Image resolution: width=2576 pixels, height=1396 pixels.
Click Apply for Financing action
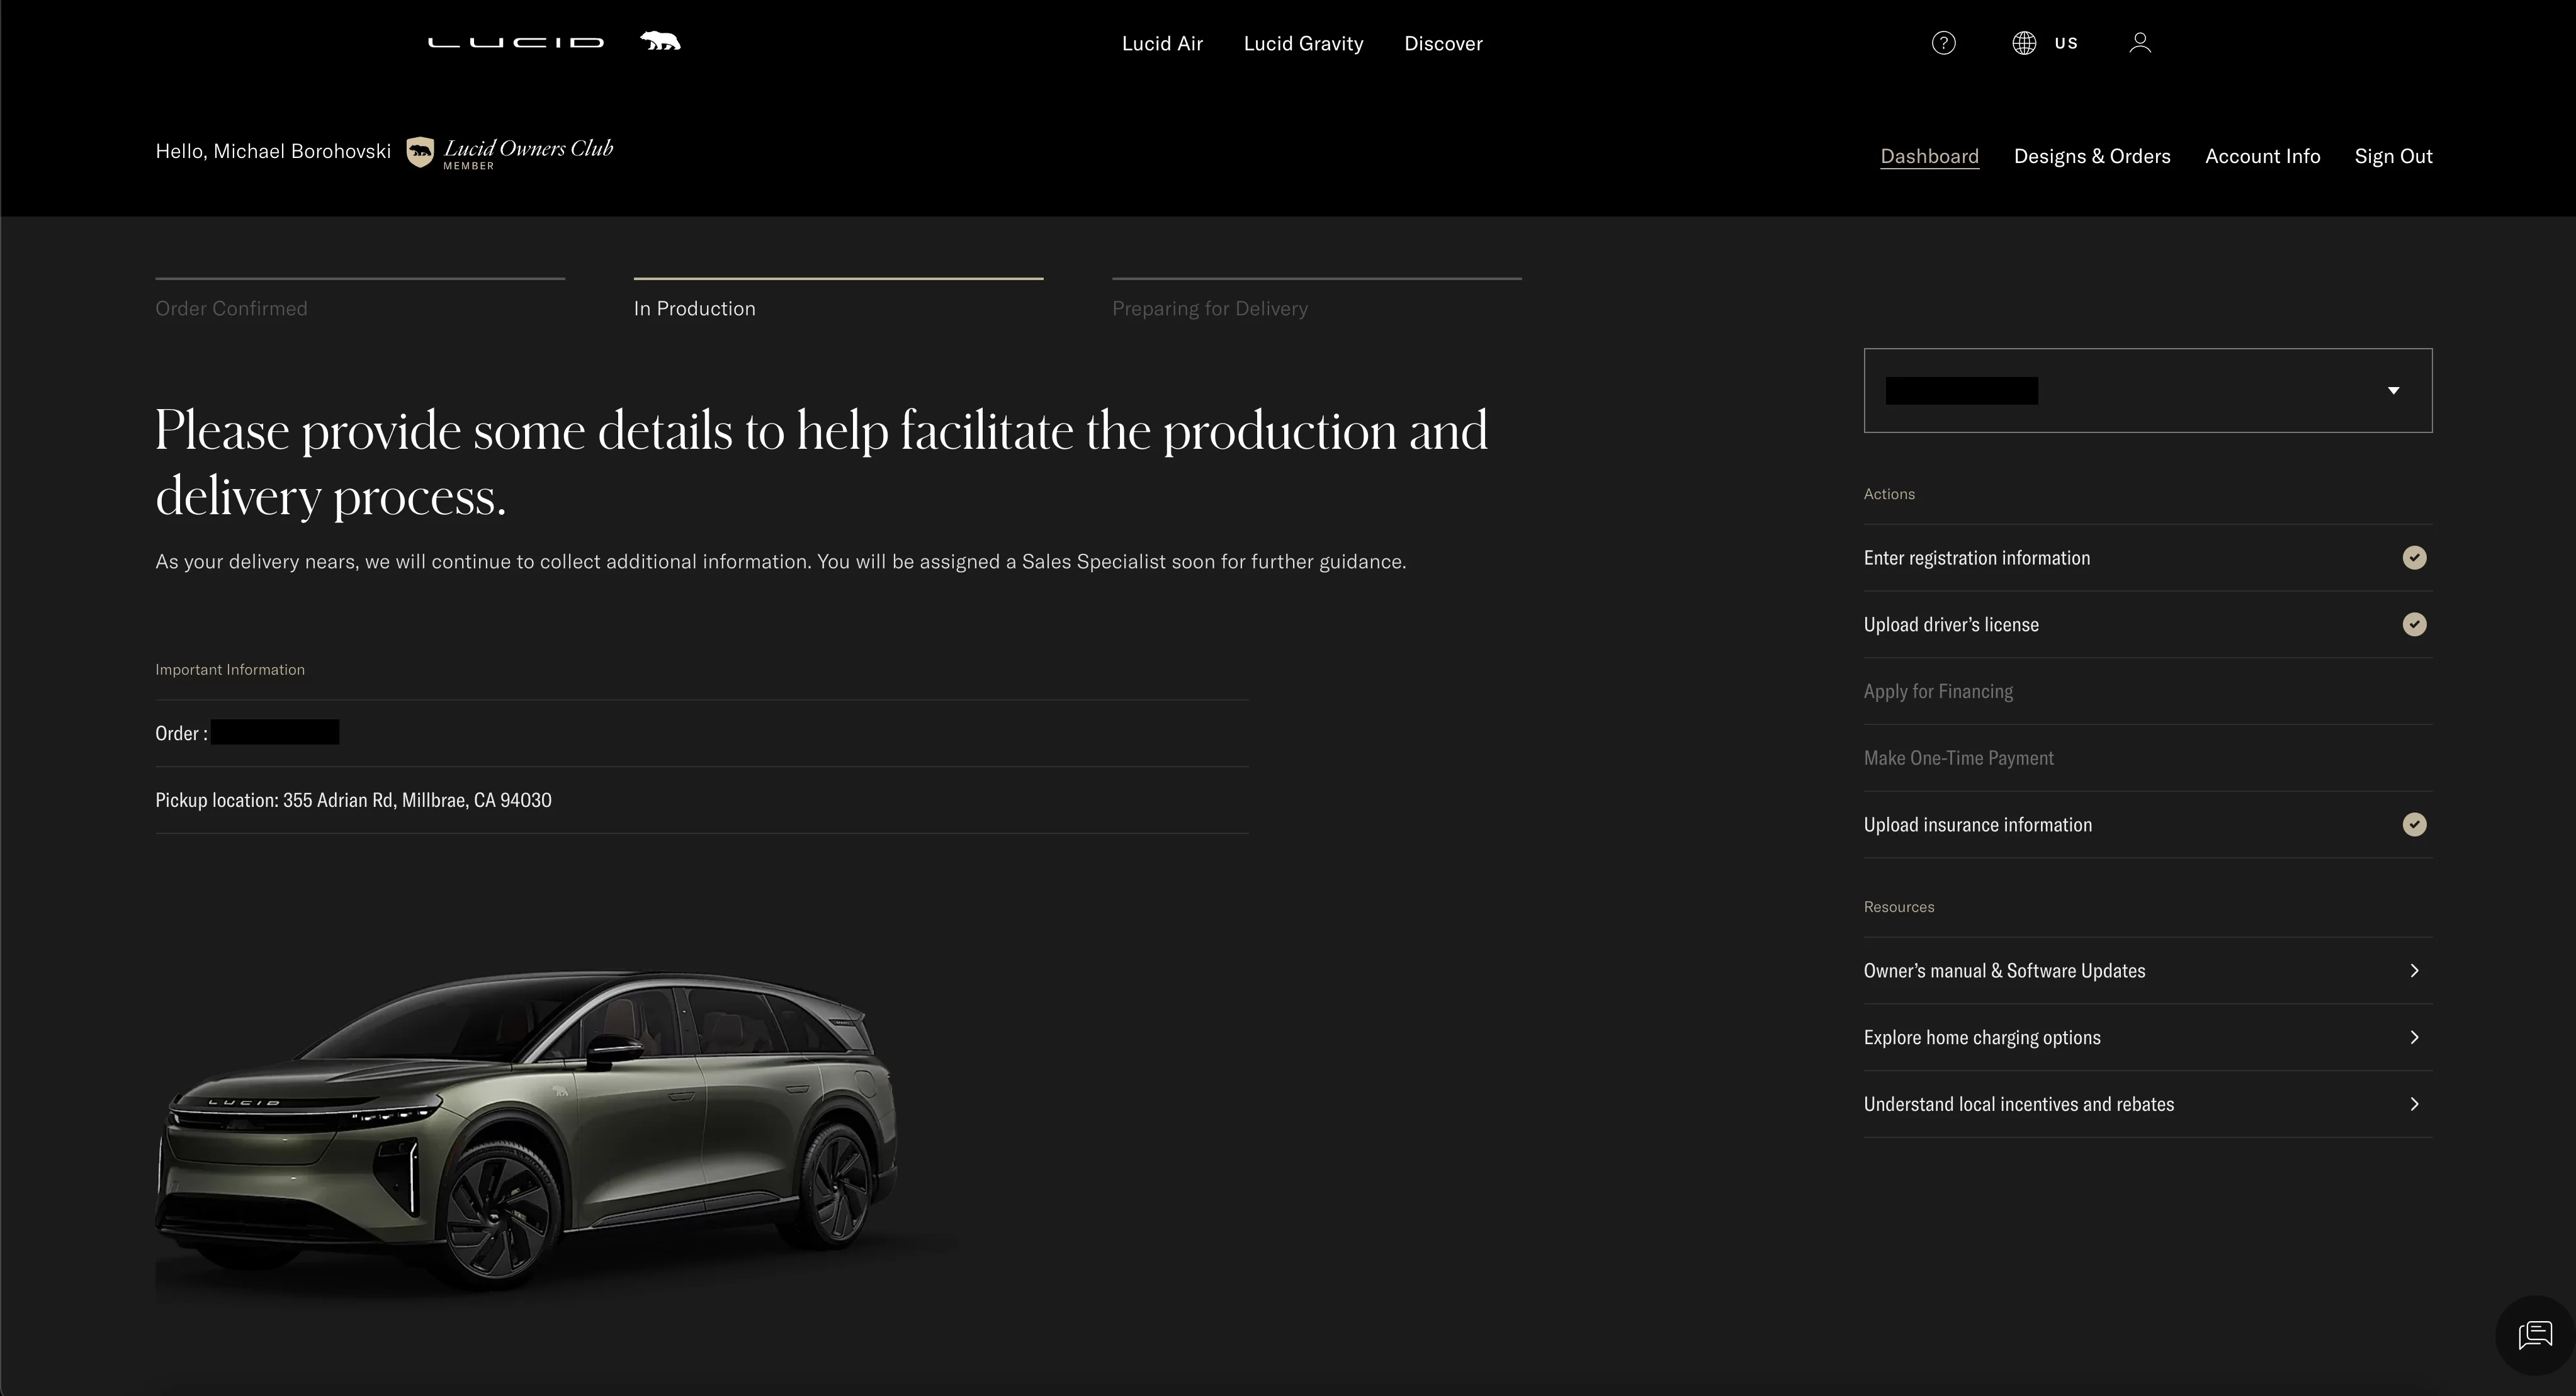[2147, 692]
